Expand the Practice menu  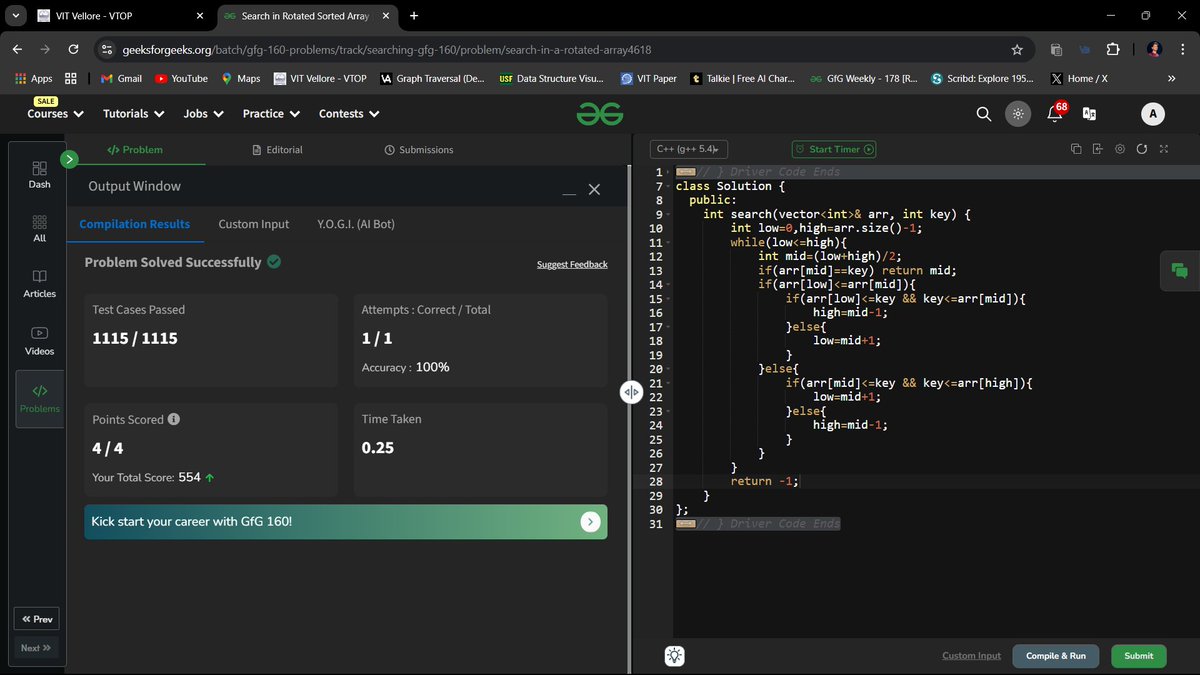pos(272,114)
